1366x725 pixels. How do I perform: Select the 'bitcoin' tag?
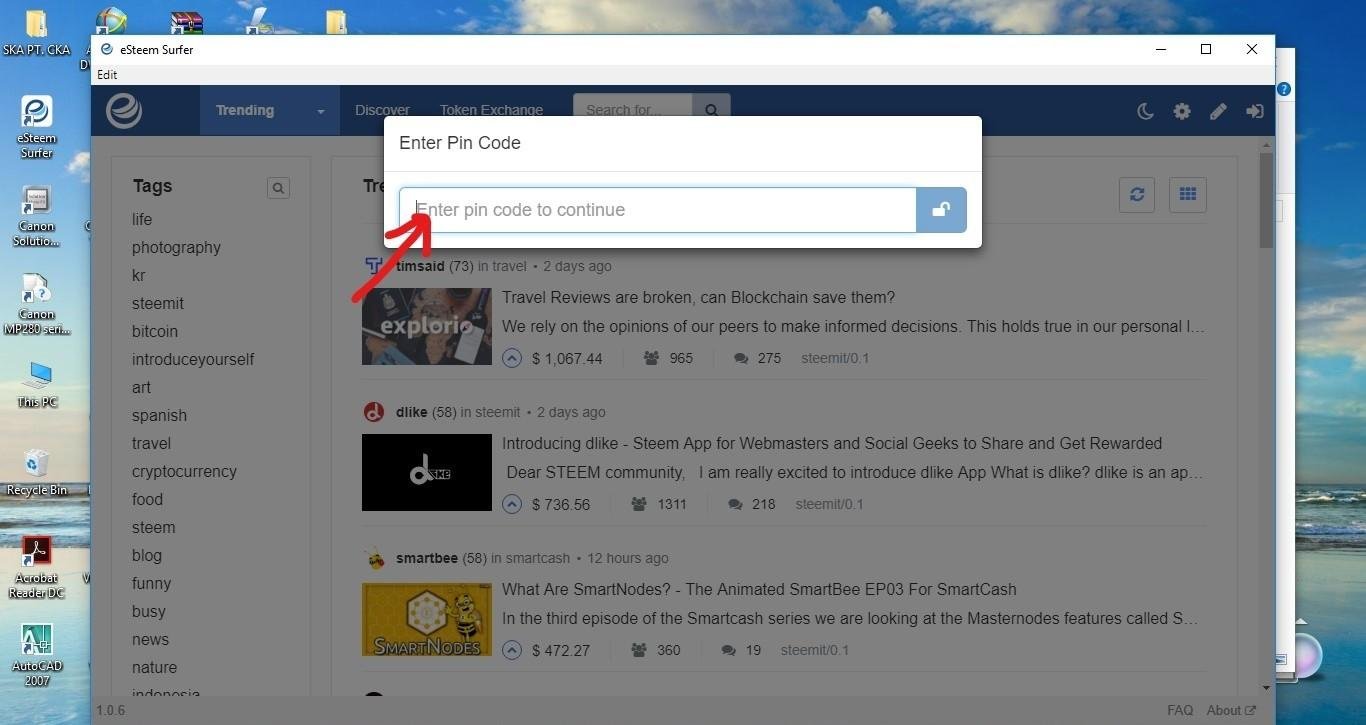pyautogui.click(x=155, y=331)
